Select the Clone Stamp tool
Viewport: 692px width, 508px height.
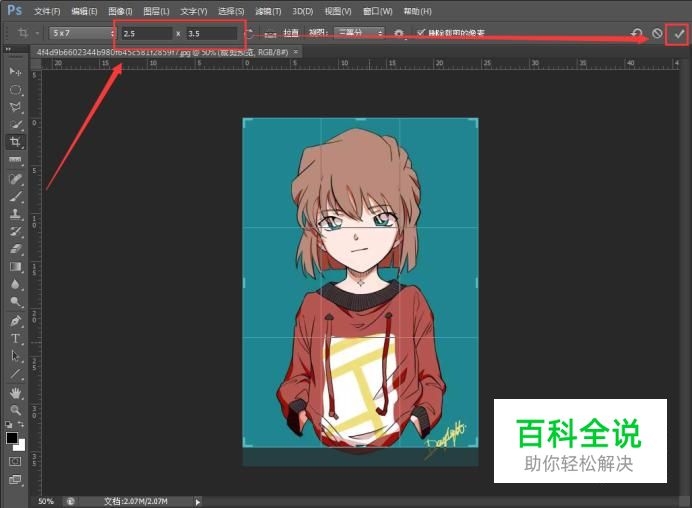click(16, 214)
